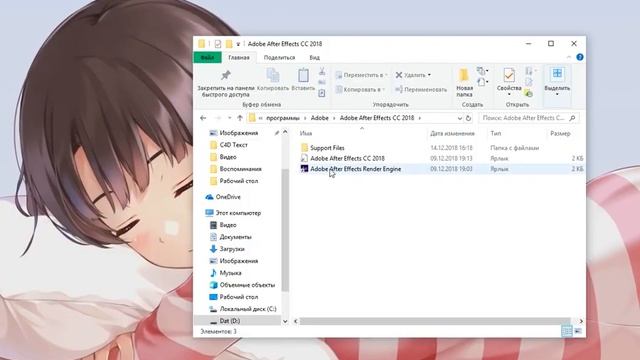640x360 pixels.
Task: Select the Adobe After Effects Render Engine icon
Action: (304, 169)
